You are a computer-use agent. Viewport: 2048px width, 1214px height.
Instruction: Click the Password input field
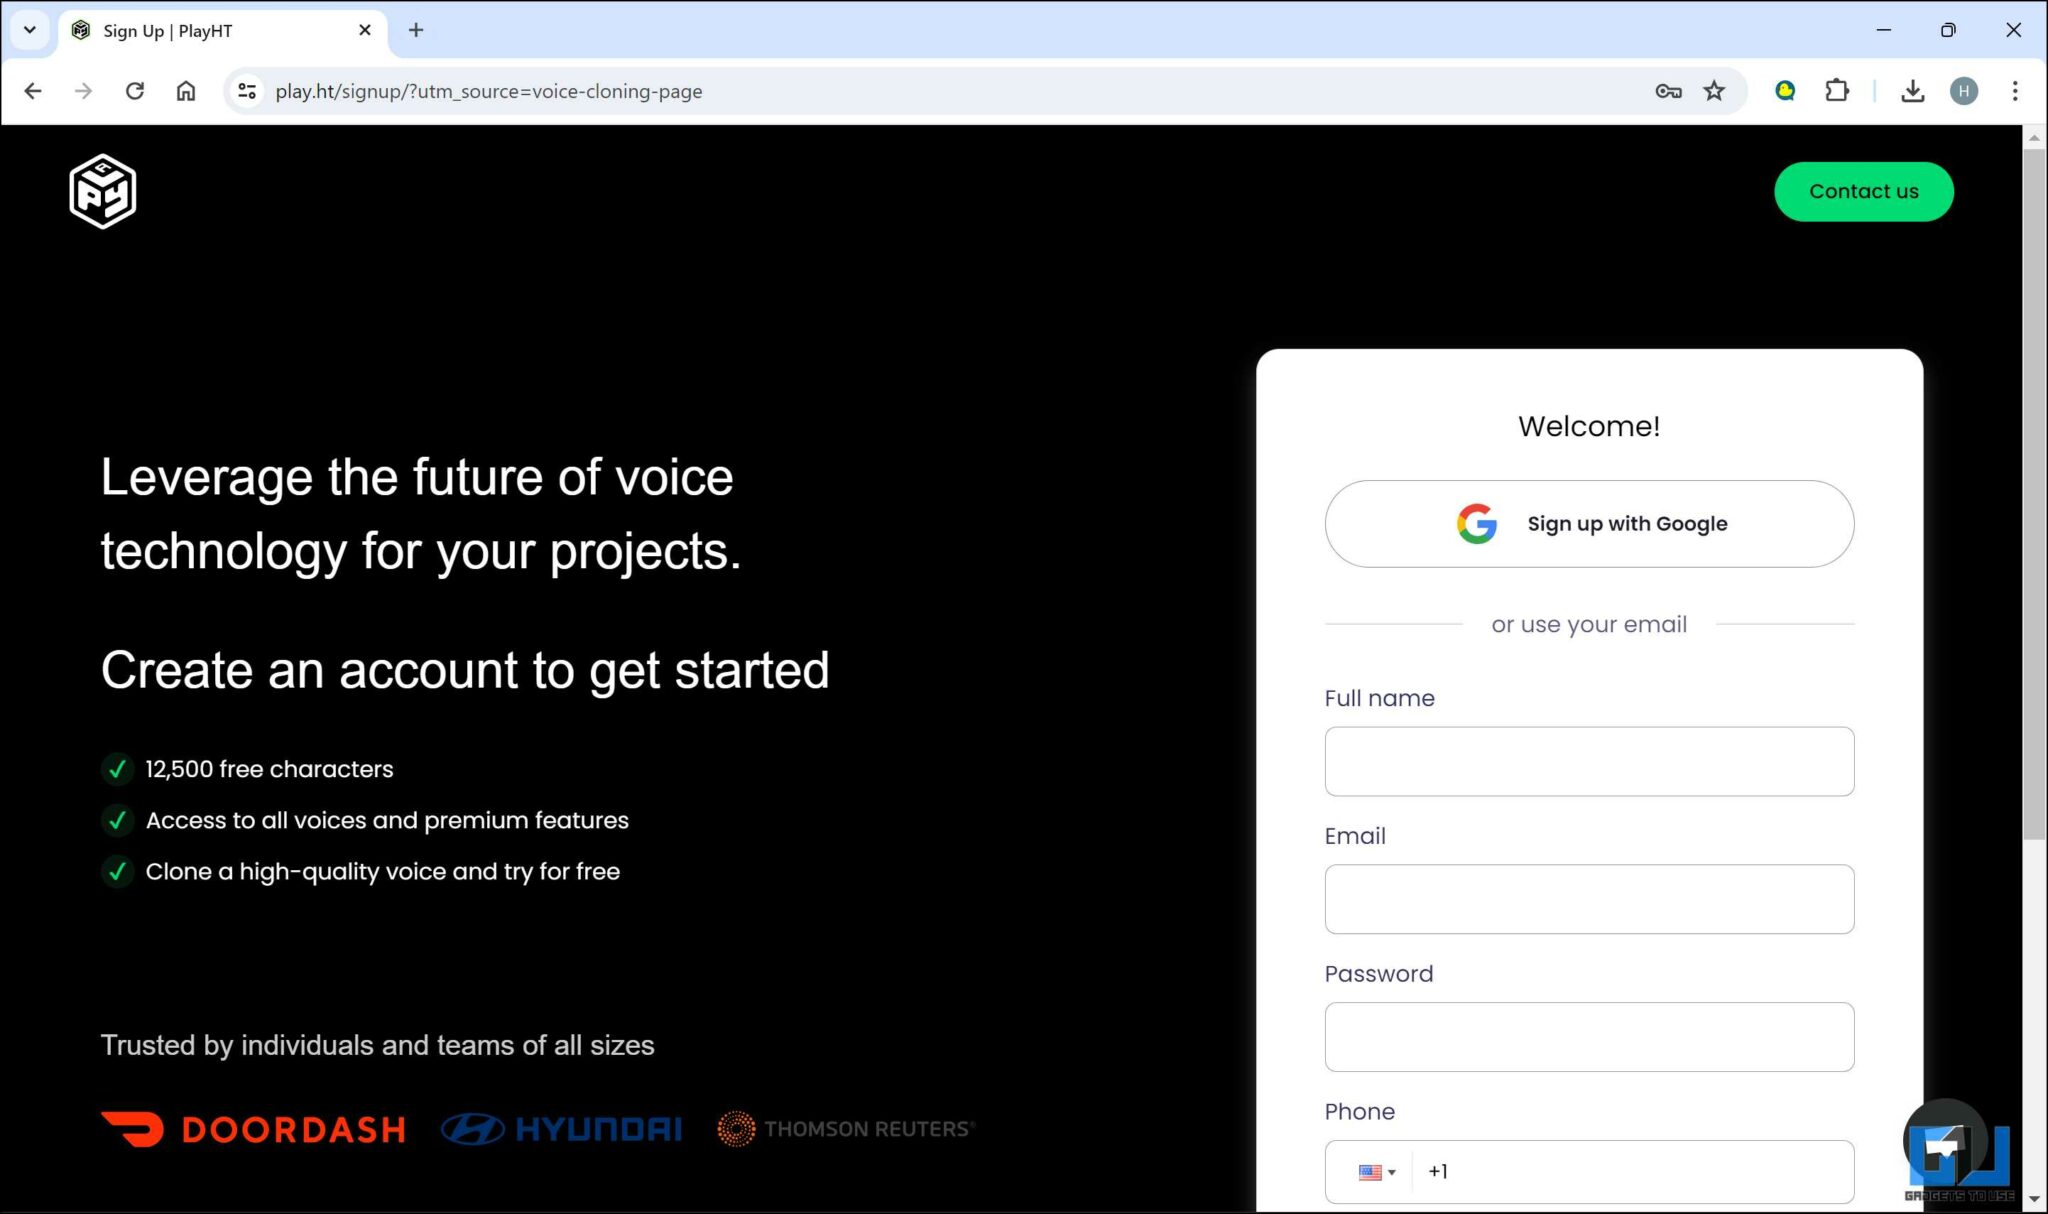click(1589, 1037)
